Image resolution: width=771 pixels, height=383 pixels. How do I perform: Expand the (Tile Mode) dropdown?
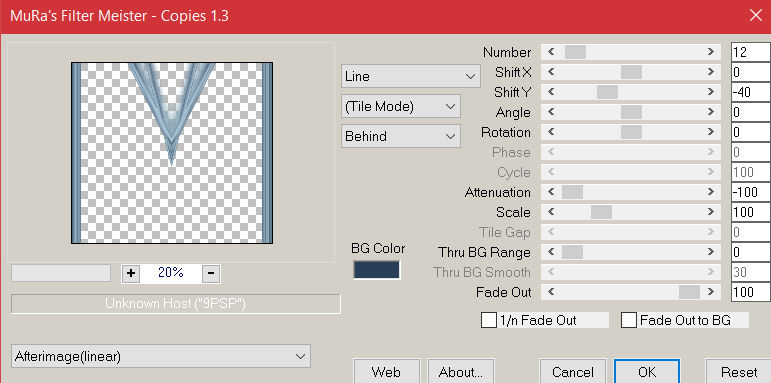[401, 106]
